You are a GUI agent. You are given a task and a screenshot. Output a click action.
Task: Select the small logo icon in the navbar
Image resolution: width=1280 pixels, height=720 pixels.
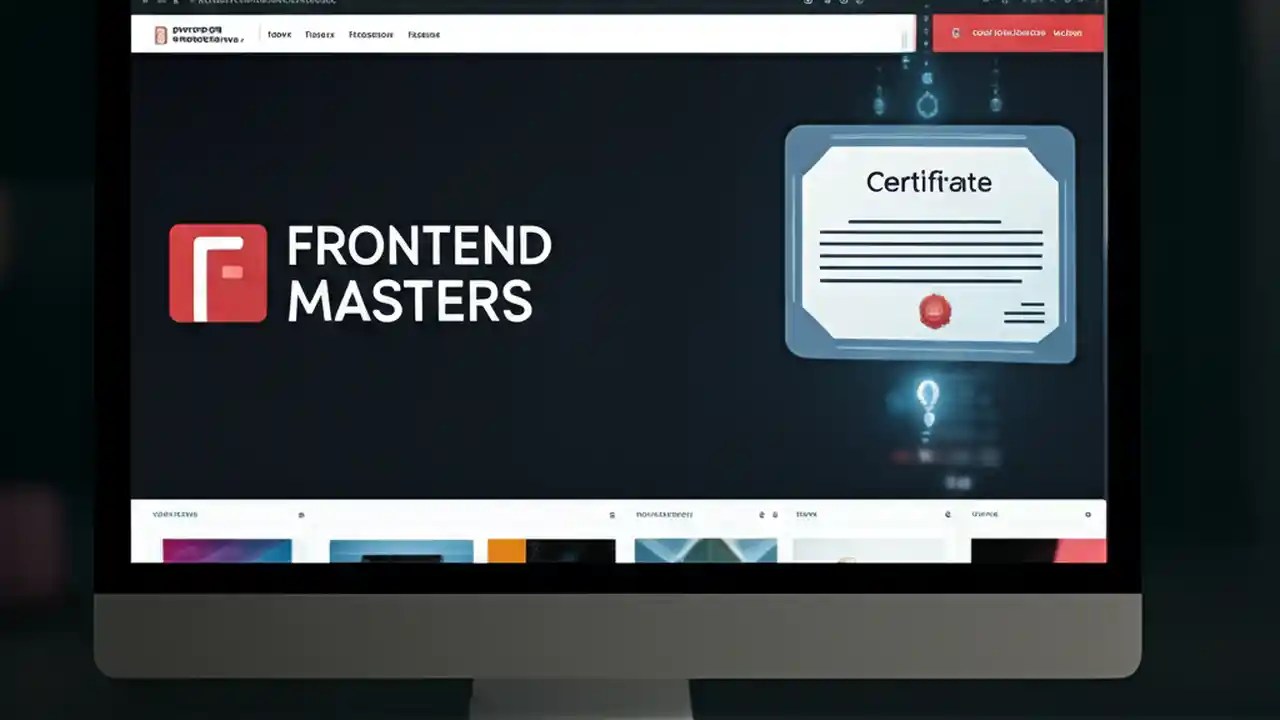point(160,34)
